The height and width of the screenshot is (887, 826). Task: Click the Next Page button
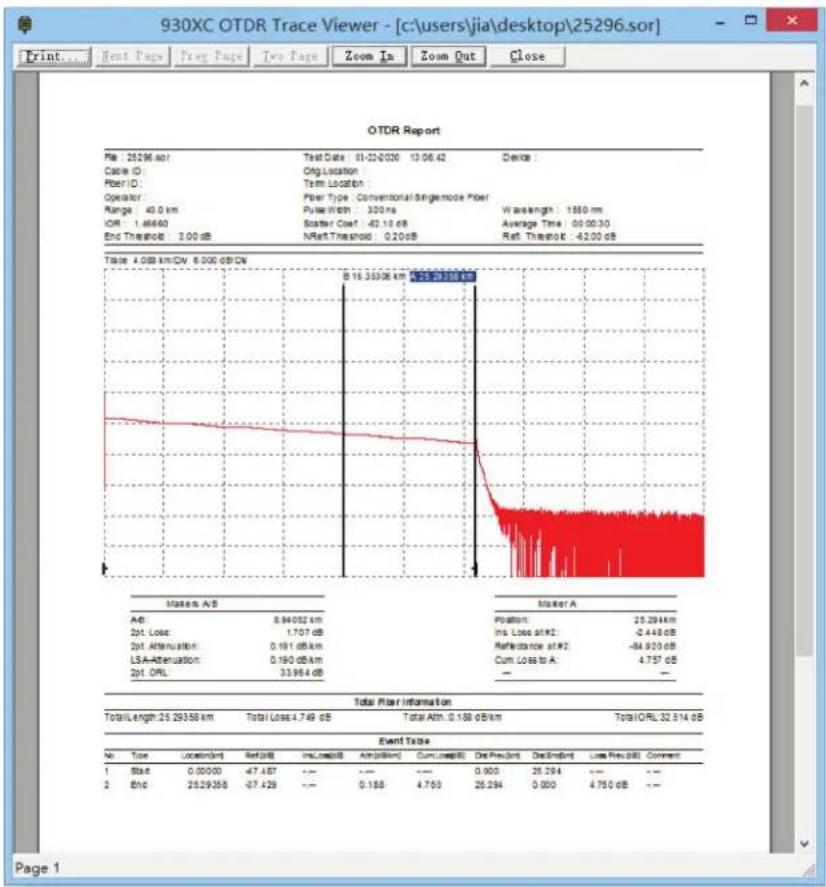[133, 57]
